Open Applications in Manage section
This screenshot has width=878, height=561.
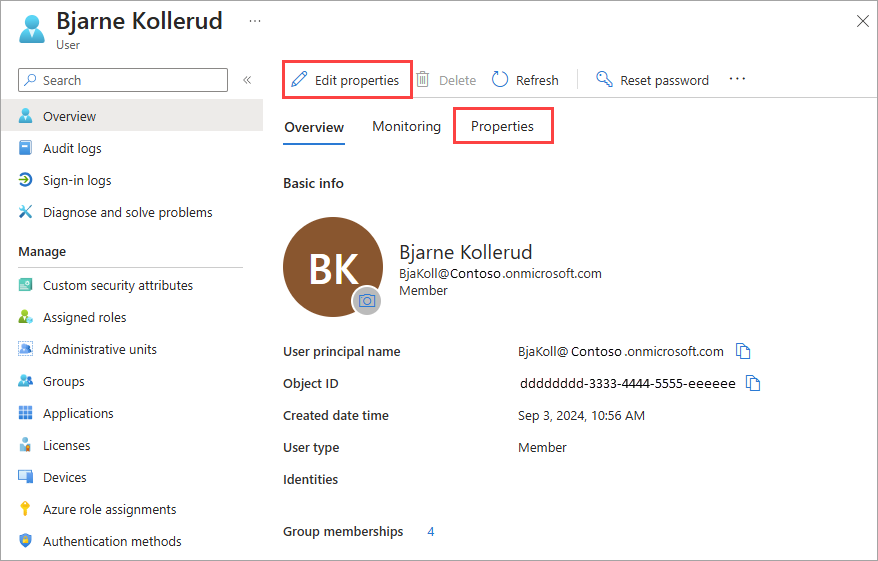(x=132, y=413)
